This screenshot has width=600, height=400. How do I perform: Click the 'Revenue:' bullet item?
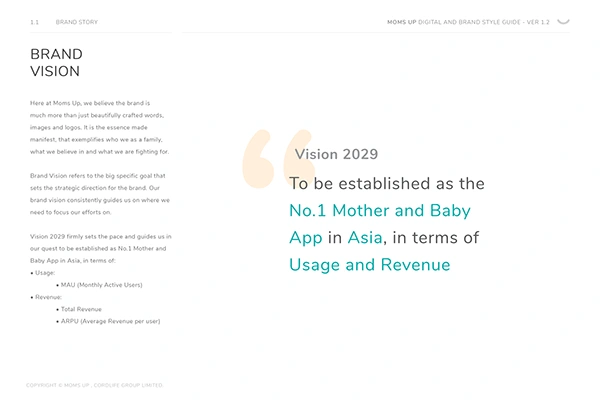[46, 297]
